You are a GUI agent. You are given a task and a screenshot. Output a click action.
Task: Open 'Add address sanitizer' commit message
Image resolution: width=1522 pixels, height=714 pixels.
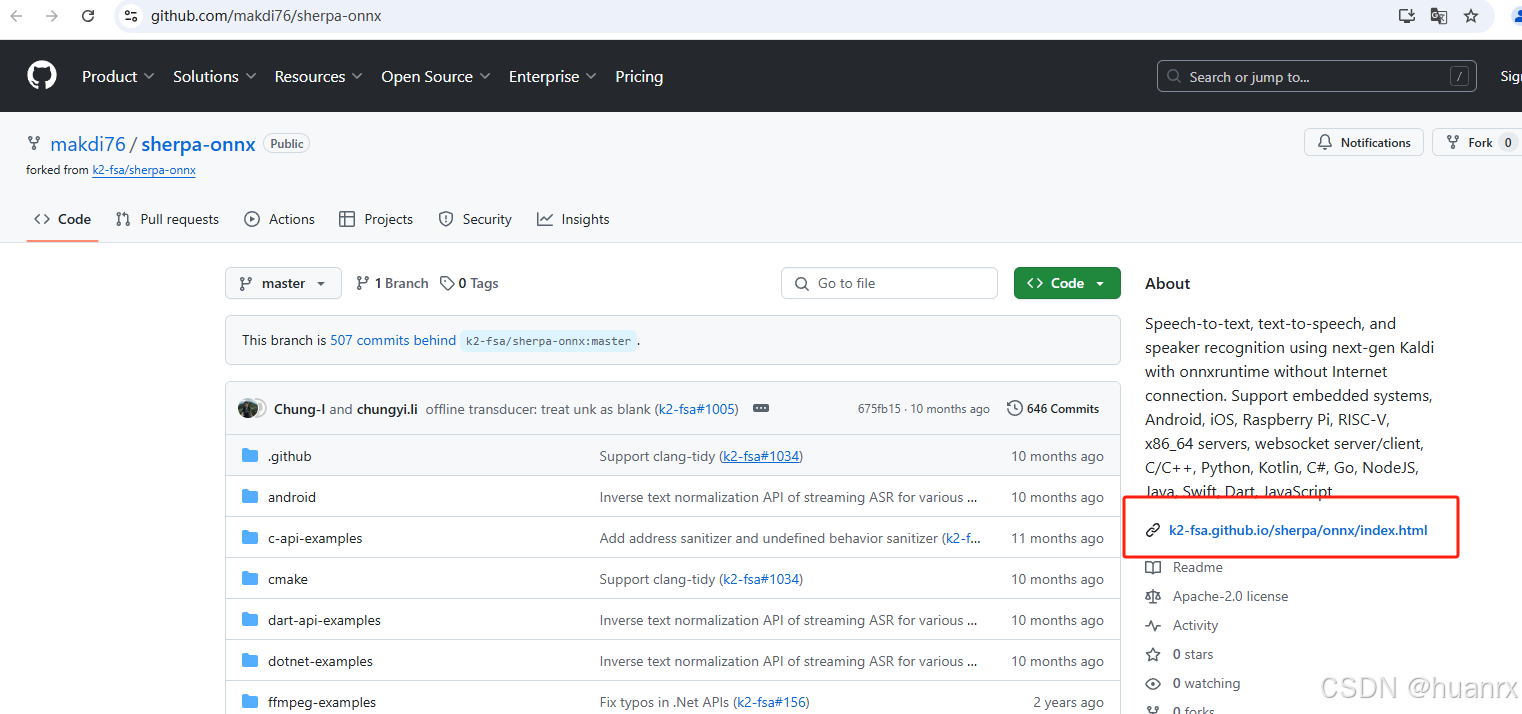[x=771, y=538]
